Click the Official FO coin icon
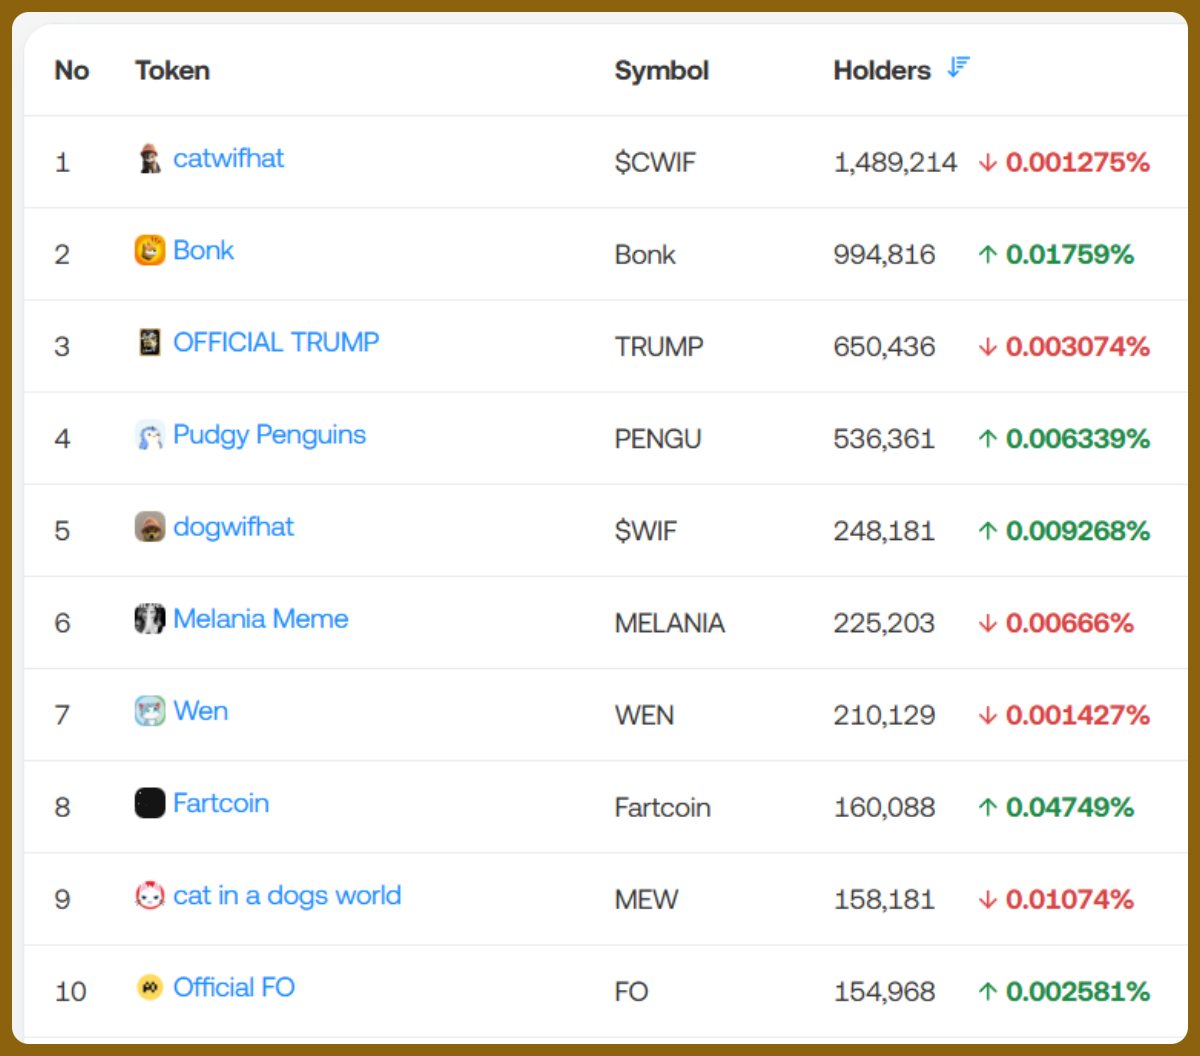 [149, 988]
